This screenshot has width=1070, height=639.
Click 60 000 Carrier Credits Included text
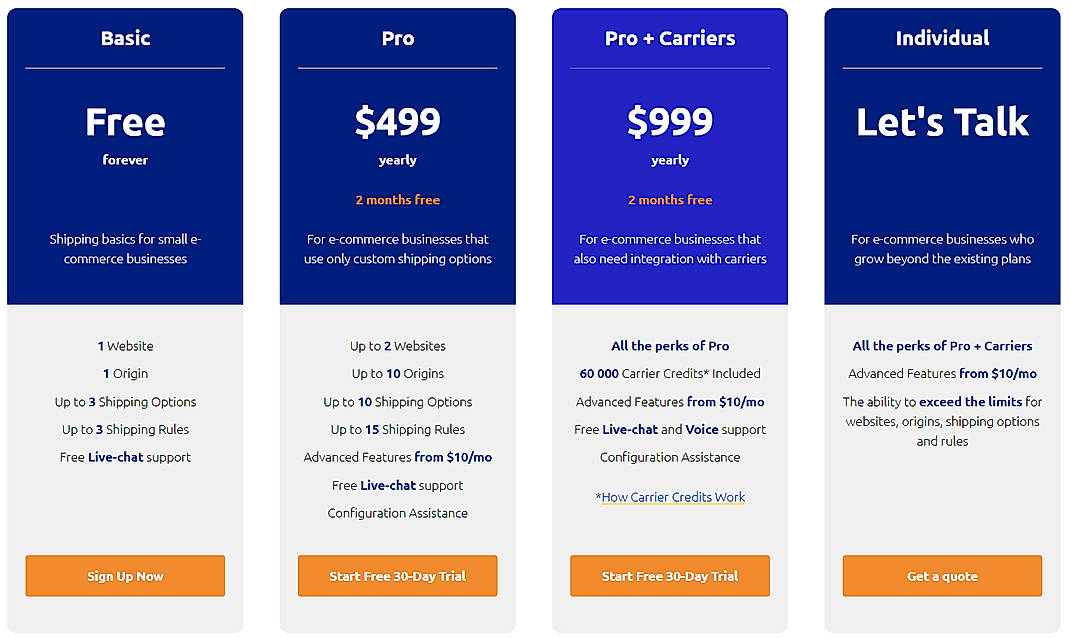point(669,373)
